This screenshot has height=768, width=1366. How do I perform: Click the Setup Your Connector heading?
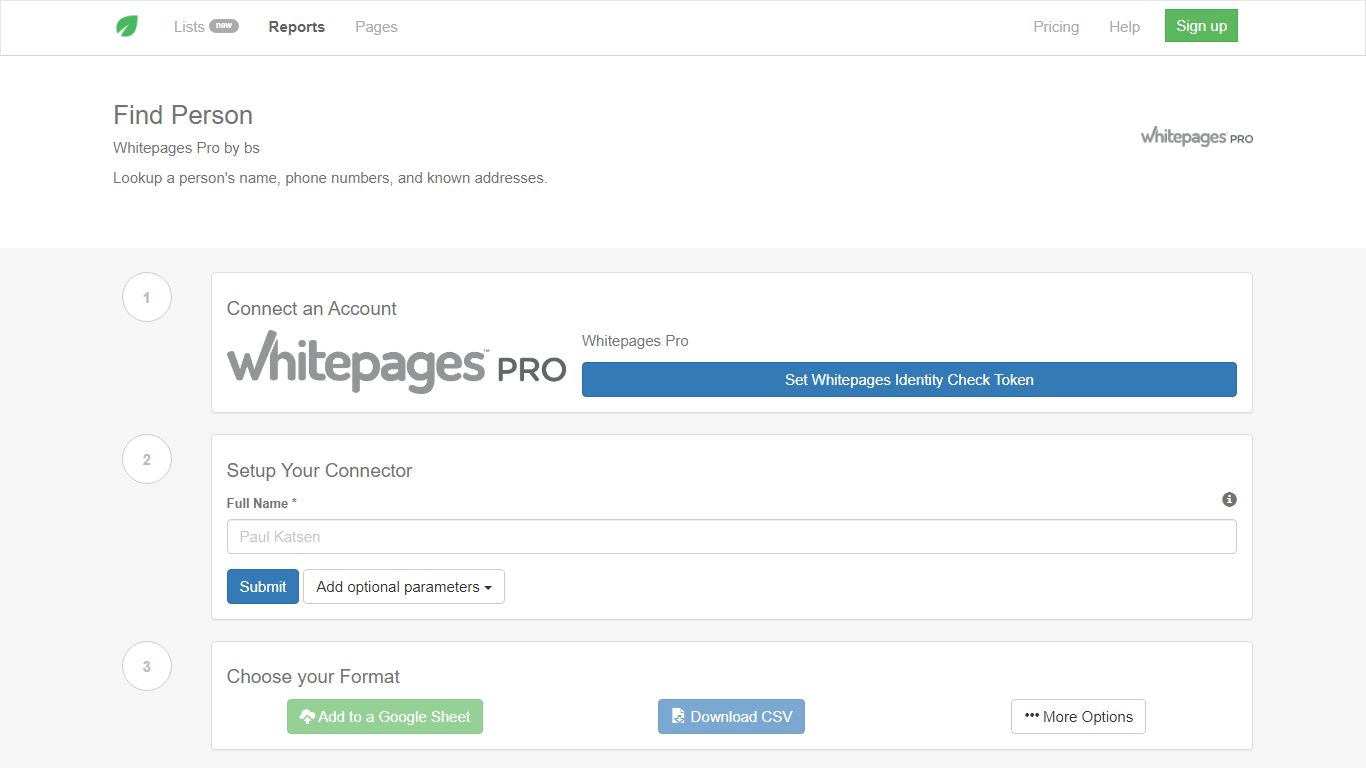tap(320, 471)
